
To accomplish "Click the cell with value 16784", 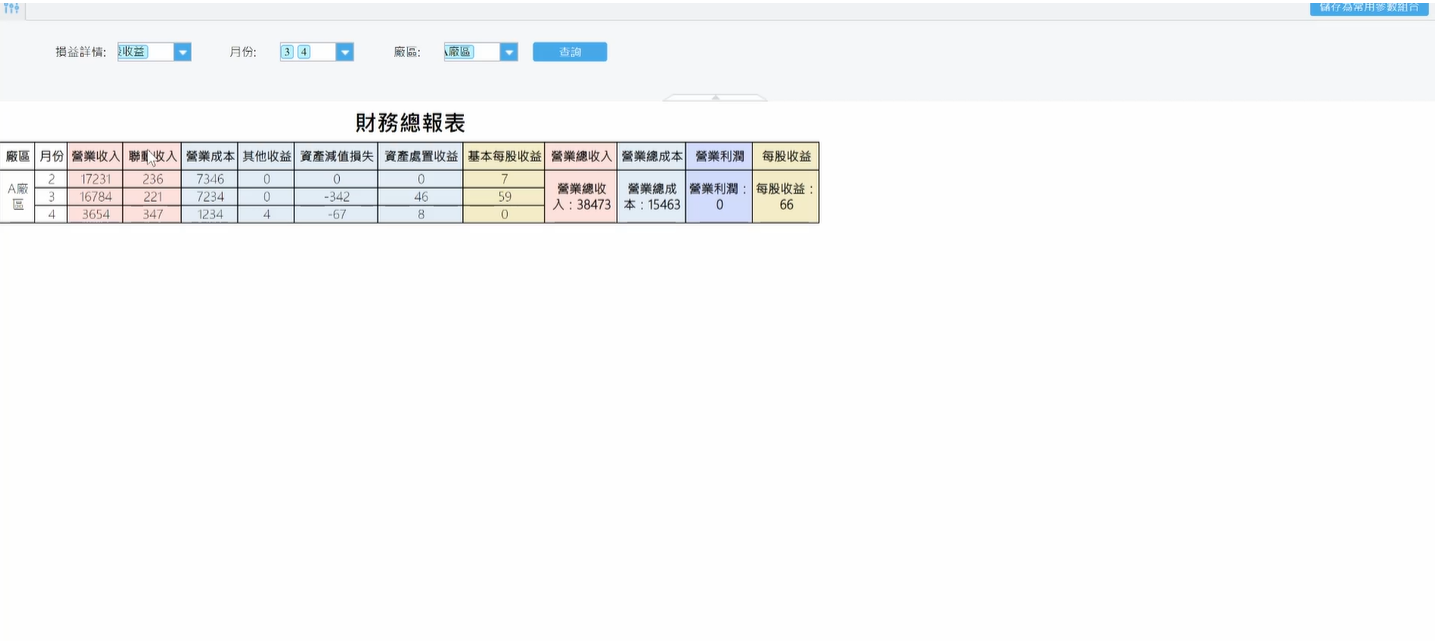I will pos(95,197).
